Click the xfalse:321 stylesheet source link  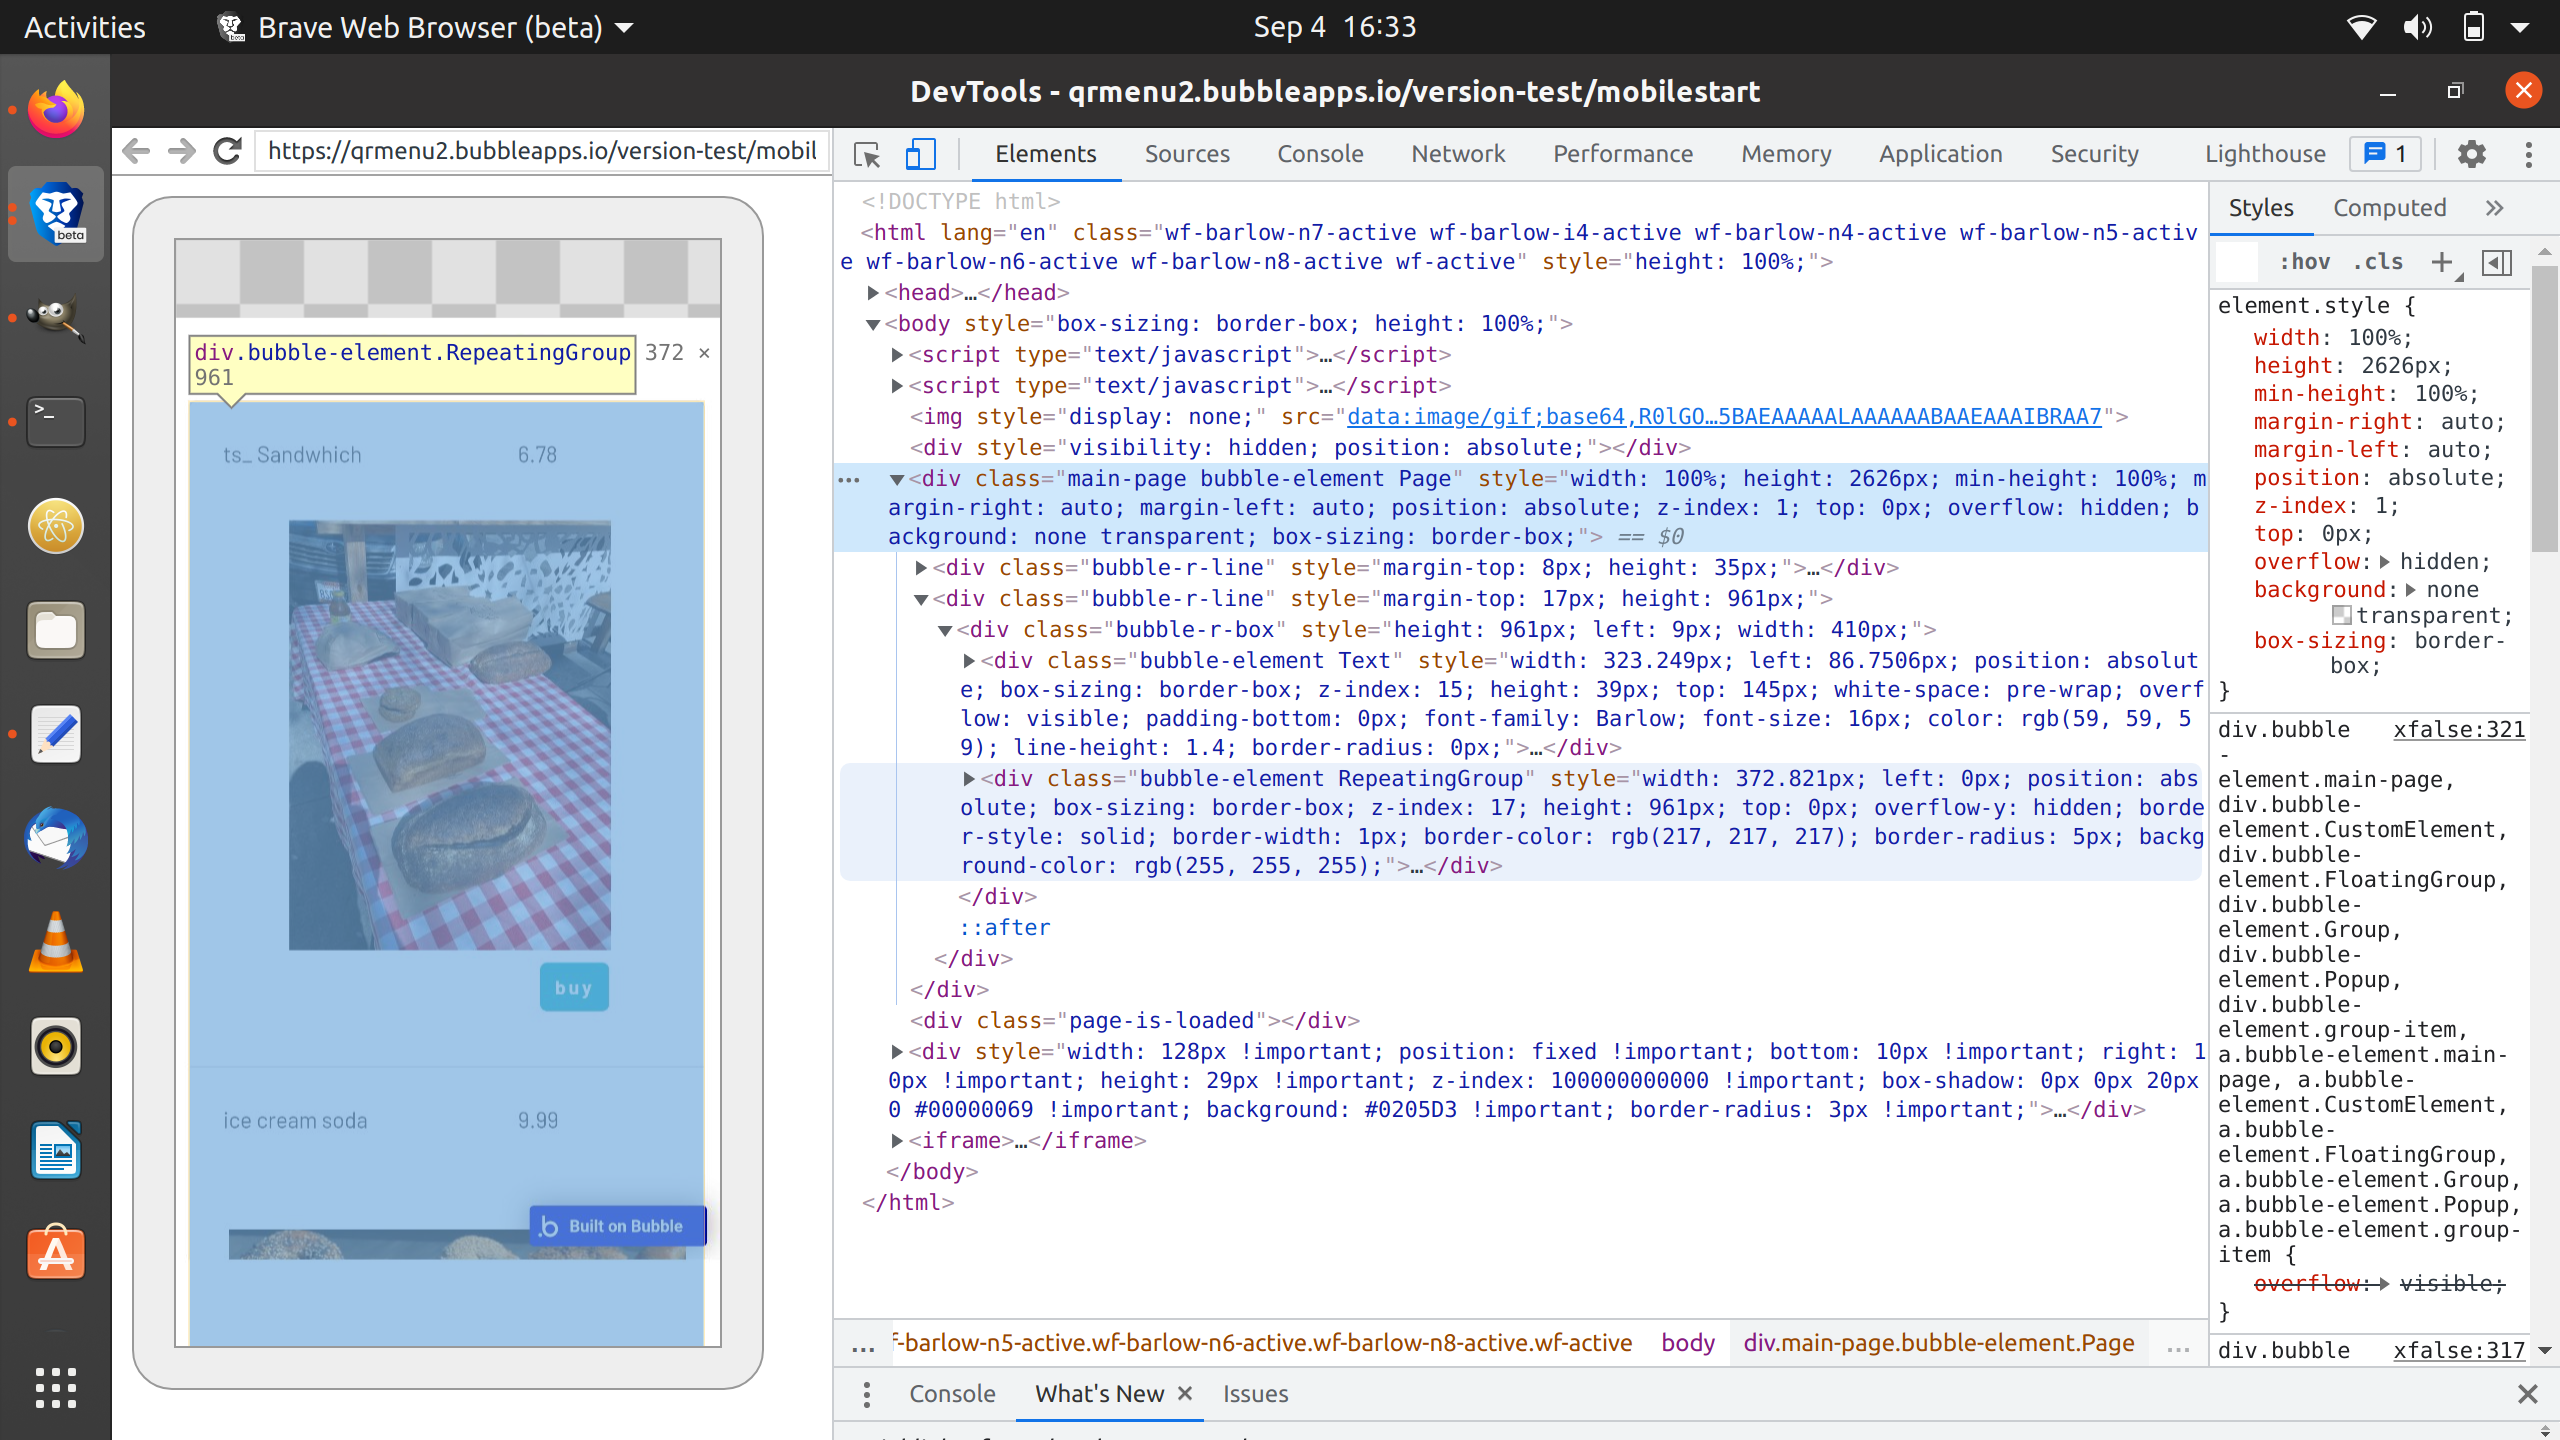pos(2459,730)
